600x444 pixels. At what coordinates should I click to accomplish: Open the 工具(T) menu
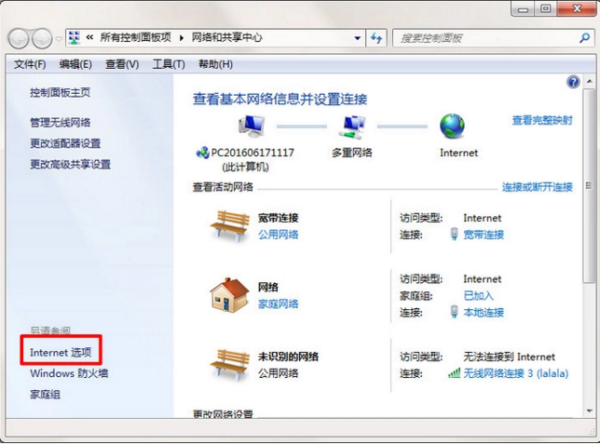coord(168,64)
